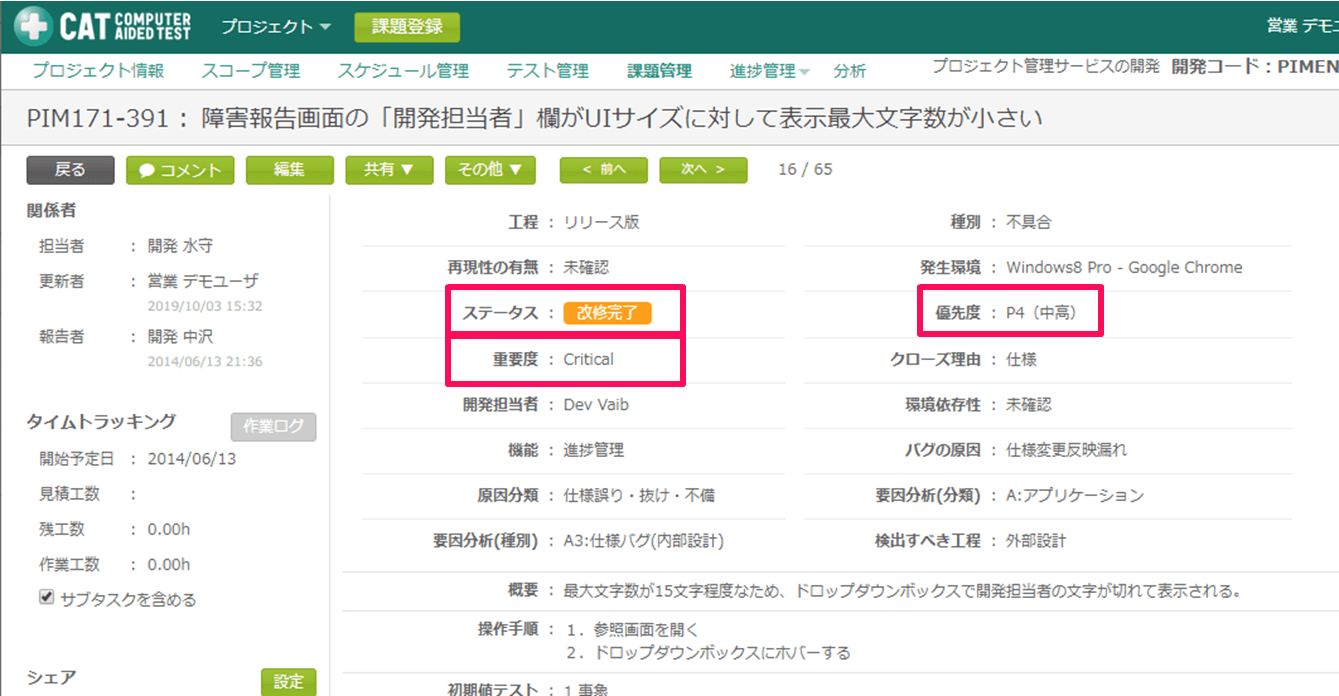Click the 概要 summary text
1339x696 pixels.
point(902,591)
